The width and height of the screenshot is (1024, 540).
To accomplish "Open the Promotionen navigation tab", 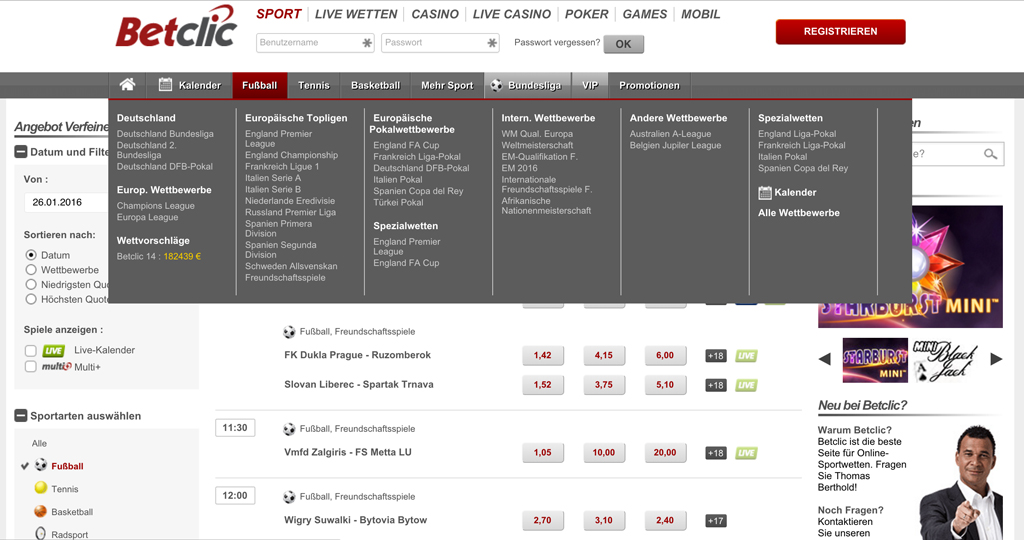I will (649, 86).
